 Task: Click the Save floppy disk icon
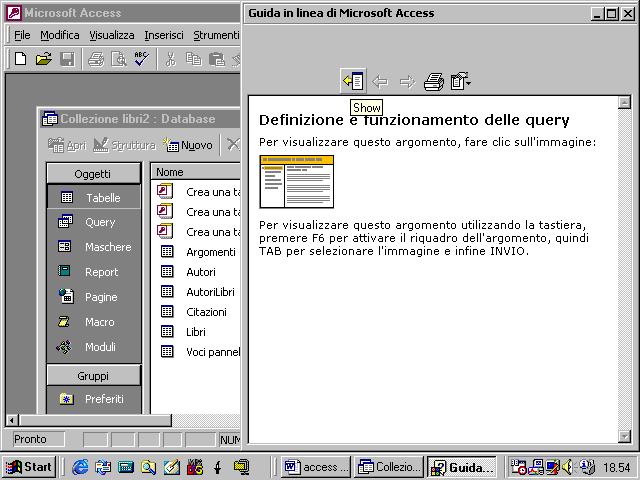(x=67, y=59)
